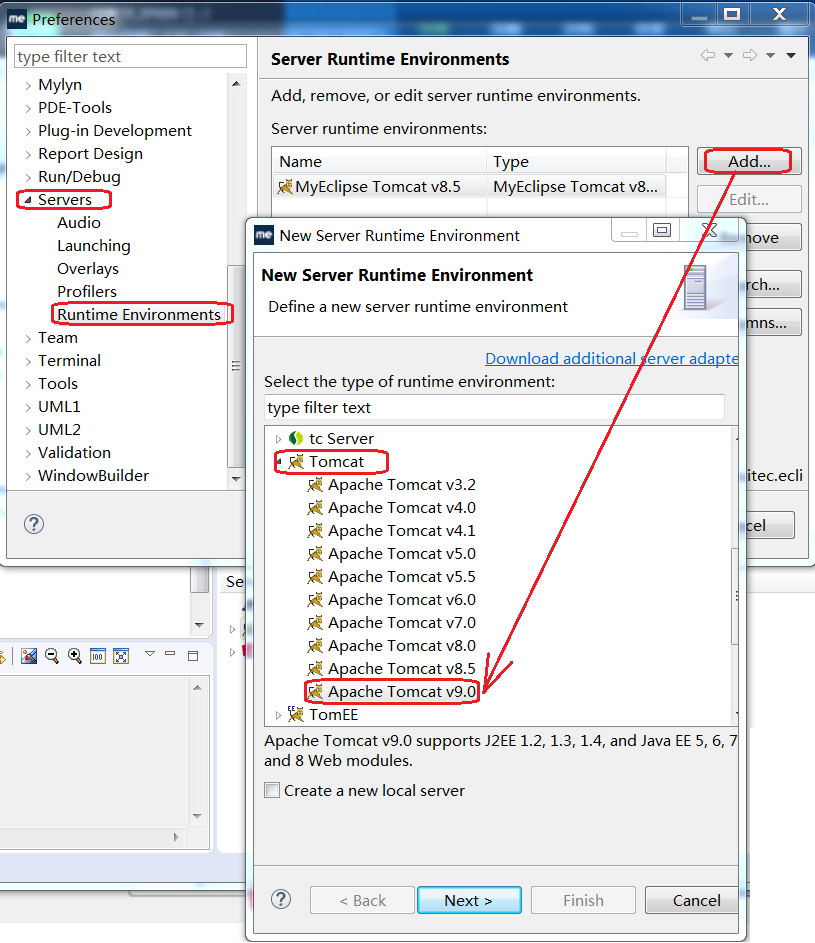Select Terminal preferences item
815x943 pixels.
[69, 361]
